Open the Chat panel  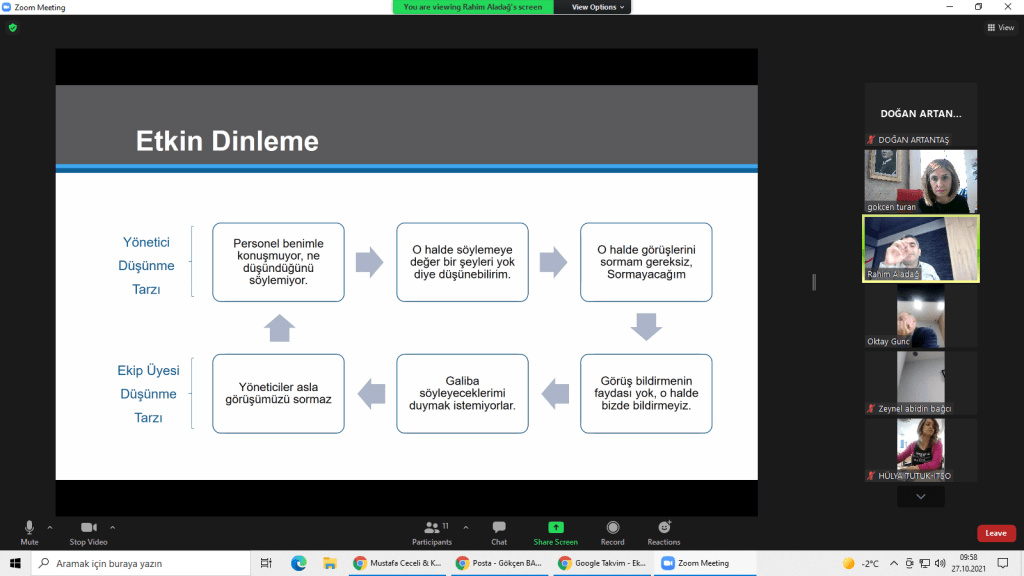click(499, 531)
